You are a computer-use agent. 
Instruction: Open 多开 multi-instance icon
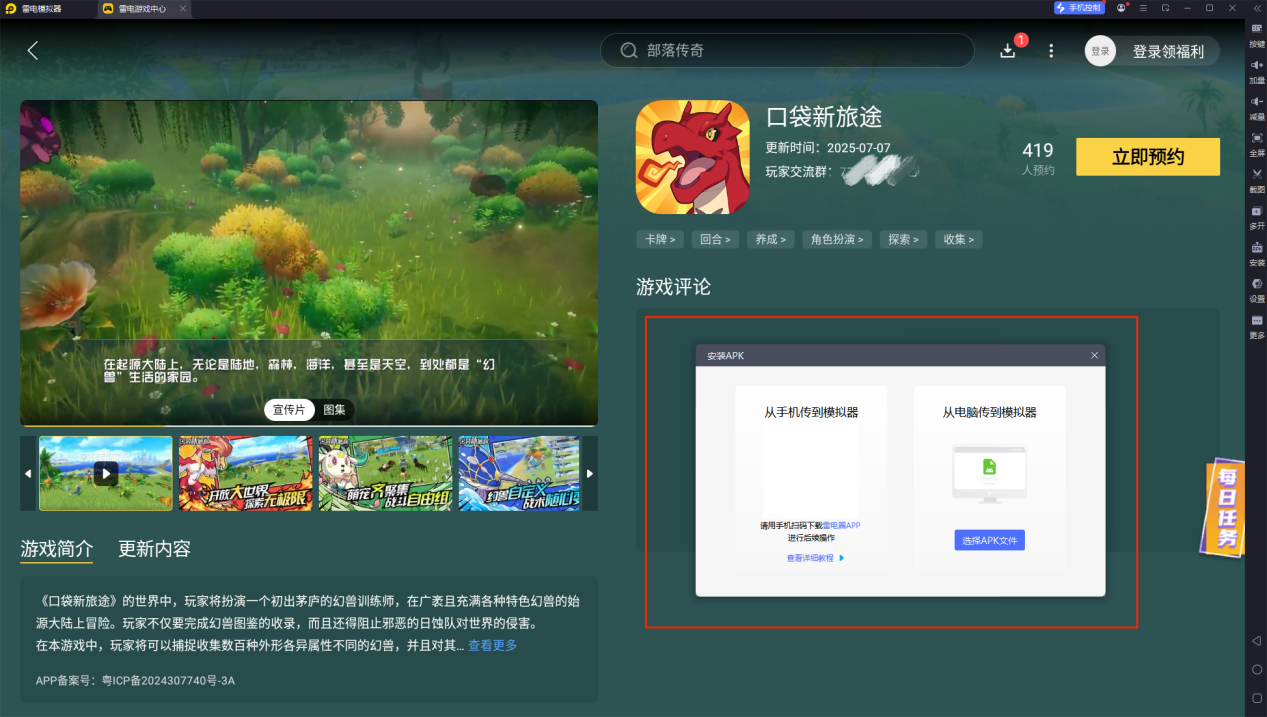pos(1257,216)
